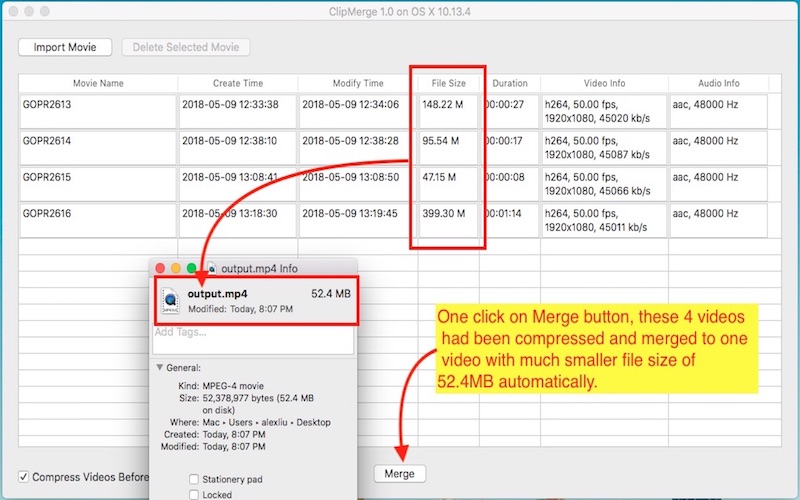Zoom the output.mp4 Info window

[191, 268]
